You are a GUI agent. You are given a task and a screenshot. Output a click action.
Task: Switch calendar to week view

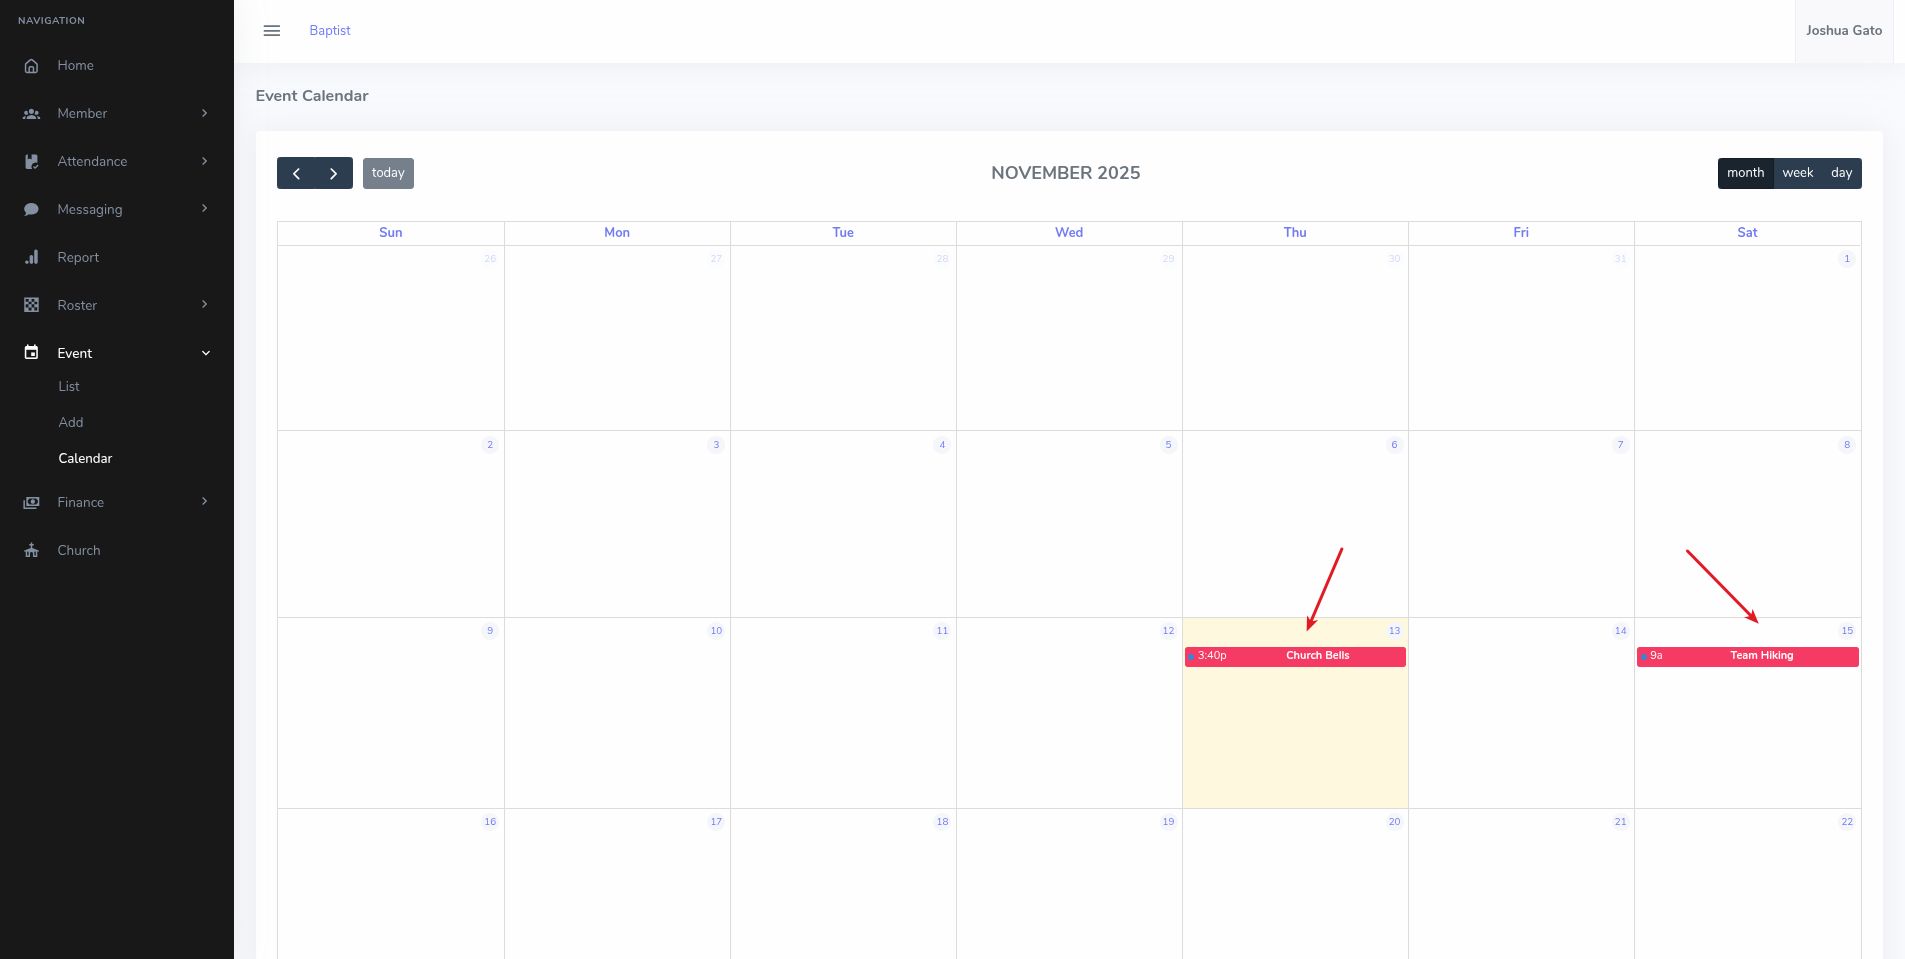point(1796,172)
